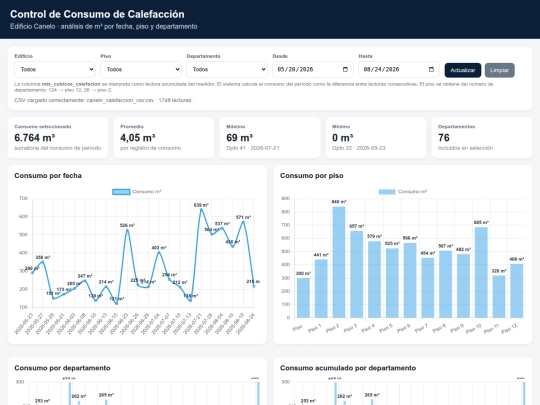Click the 'Consumo por departamento' chart heading
Image resolution: width=540 pixels, height=405 pixels.
coord(62,368)
